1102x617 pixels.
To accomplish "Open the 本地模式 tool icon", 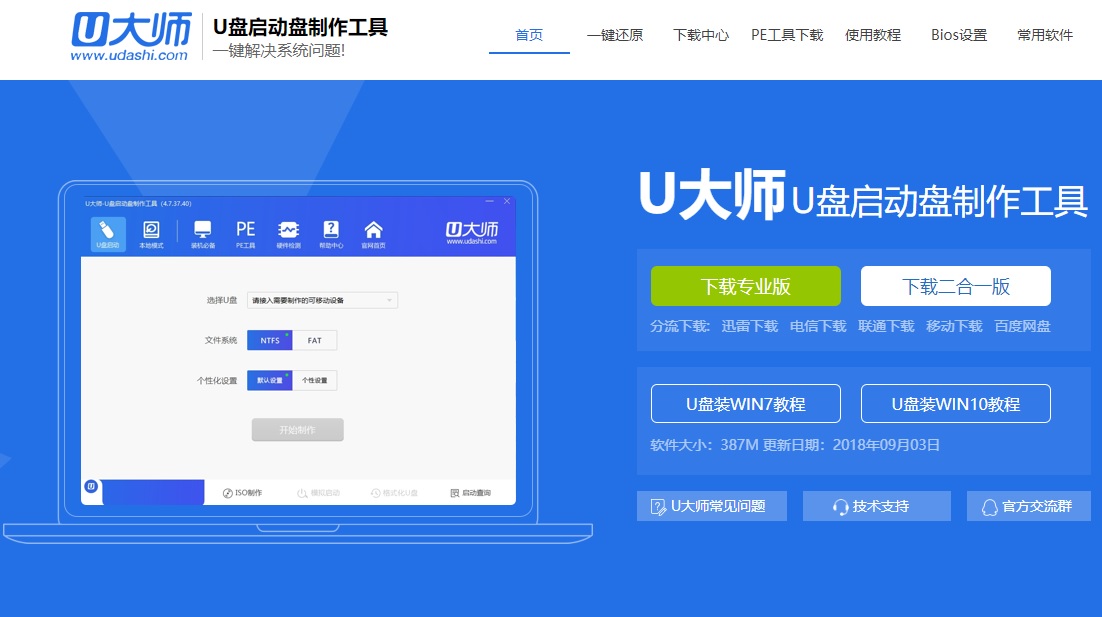I will (x=151, y=234).
